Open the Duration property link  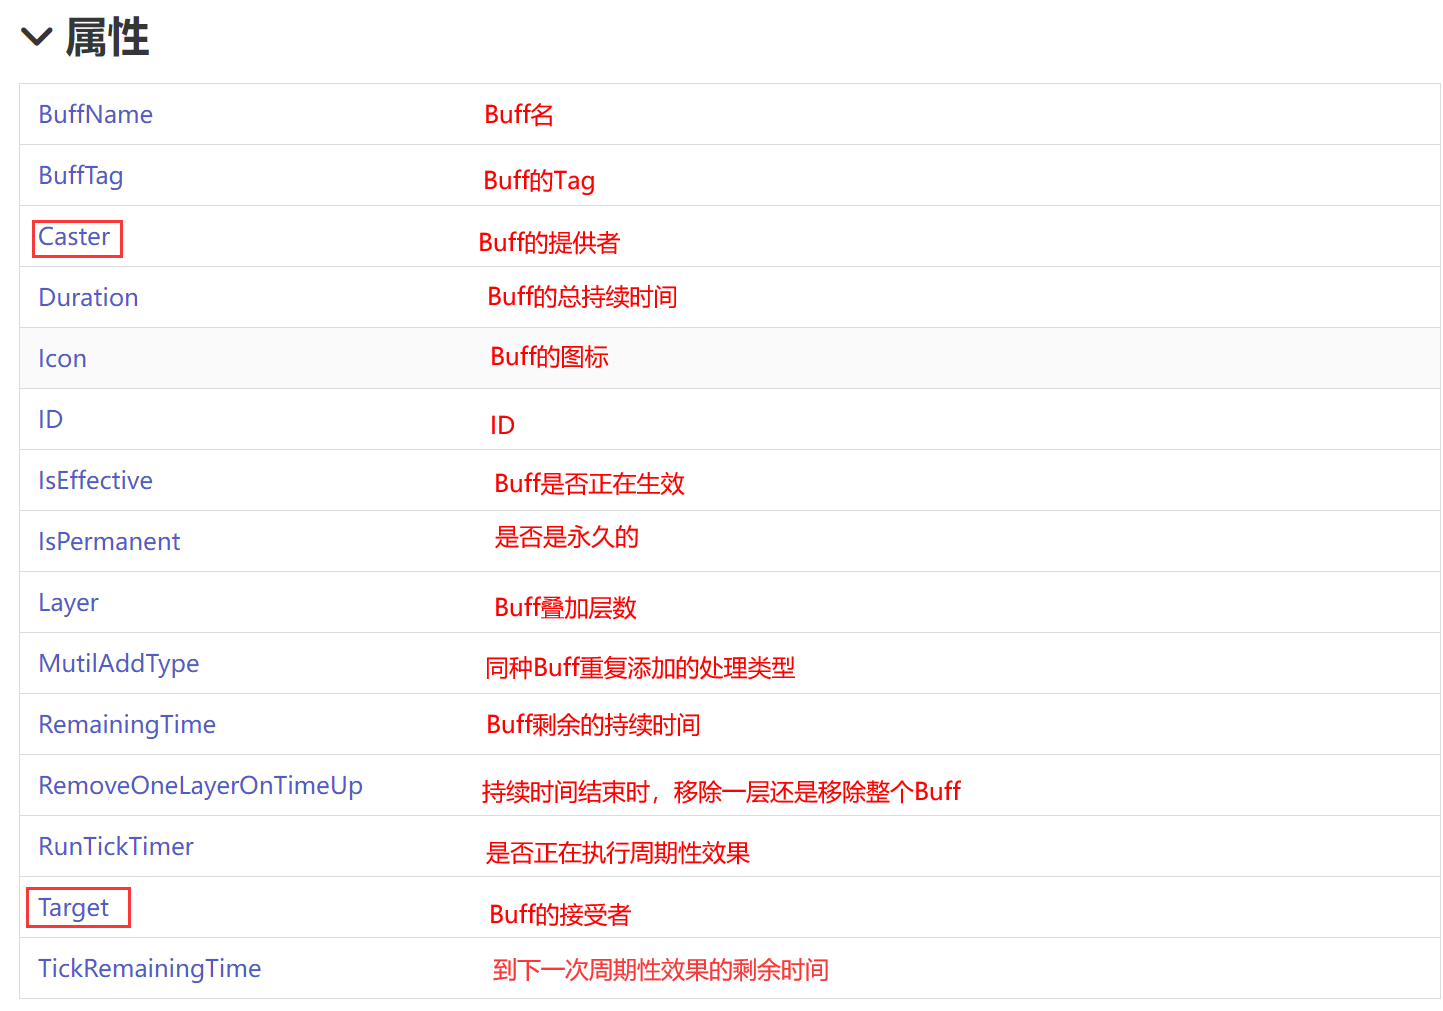(88, 298)
